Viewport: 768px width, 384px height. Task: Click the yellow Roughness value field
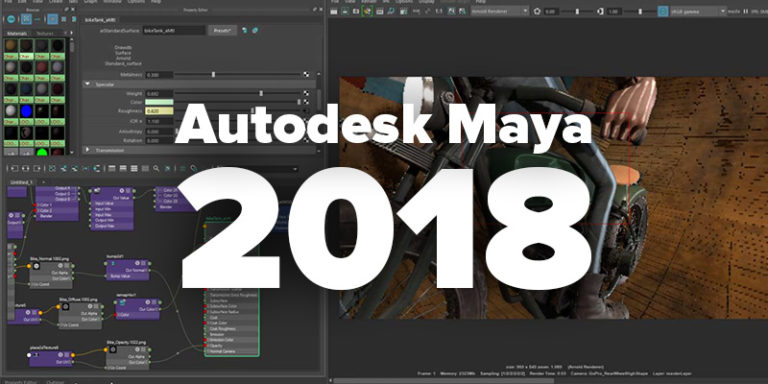[x=159, y=111]
